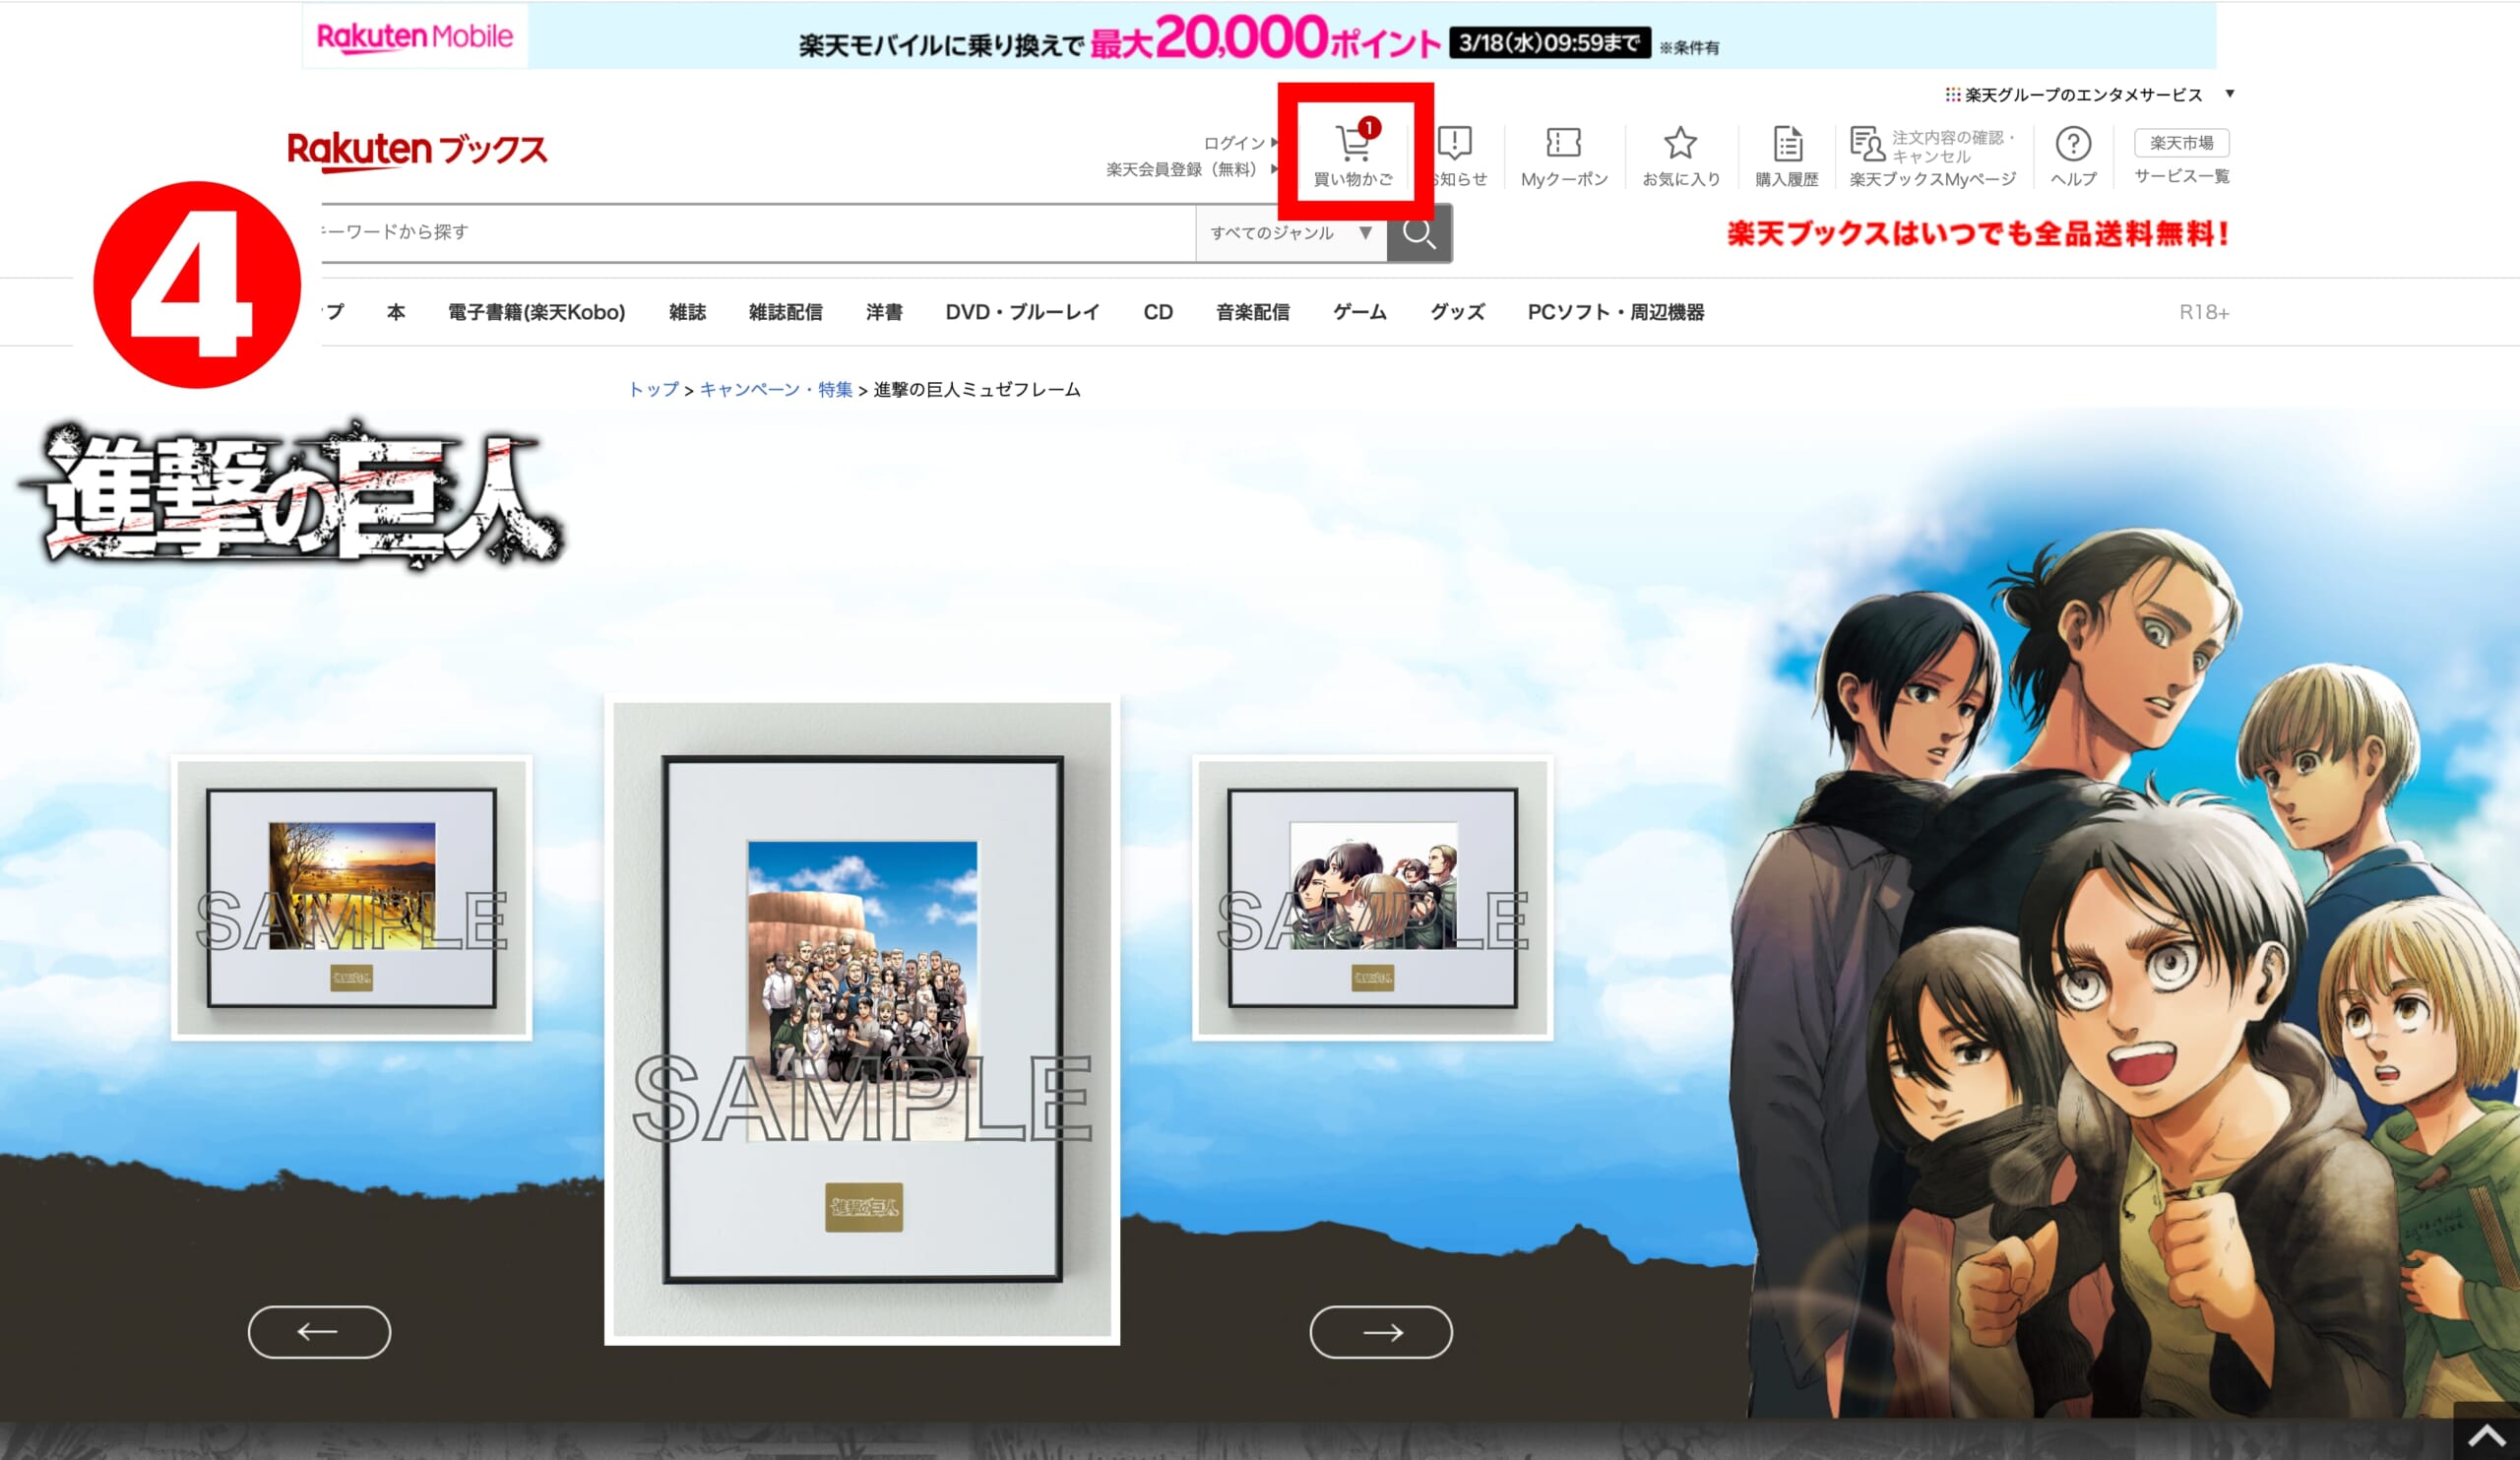This screenshot has height=1460, width=2520.
Task: Click the 楽天市場 button
Action: (x=2181, y=143)
